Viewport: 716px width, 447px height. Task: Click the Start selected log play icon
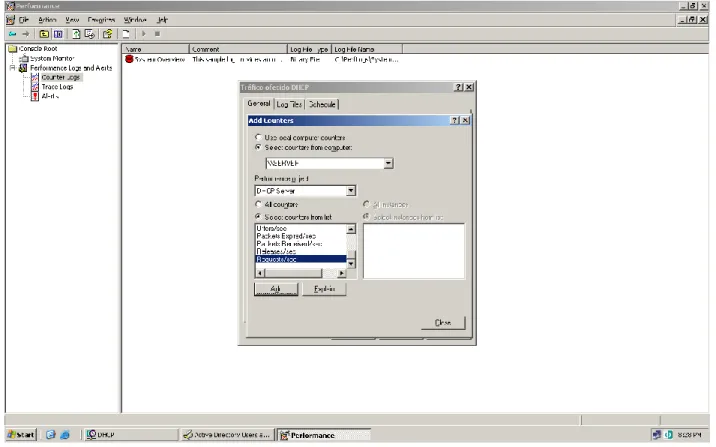pyautogui.click(x=143, y=34)
